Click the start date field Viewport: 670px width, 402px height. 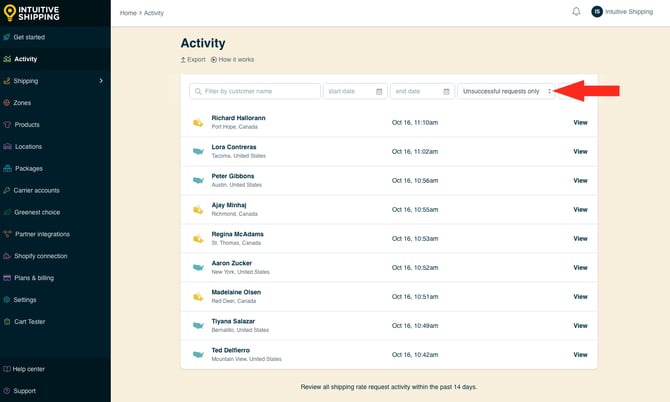(x=355, y=91)
